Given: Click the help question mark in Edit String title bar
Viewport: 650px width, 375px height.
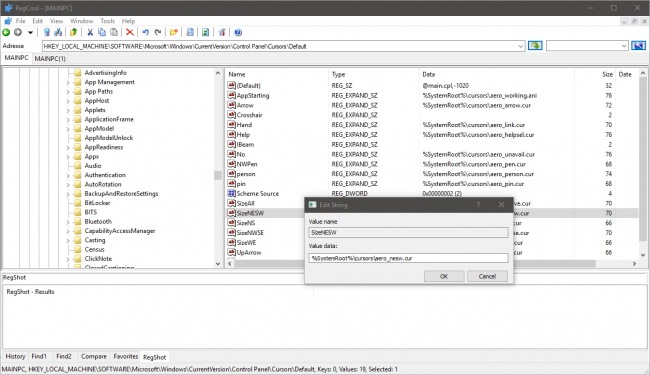Looking at the screenshot, I should (478, 205).
